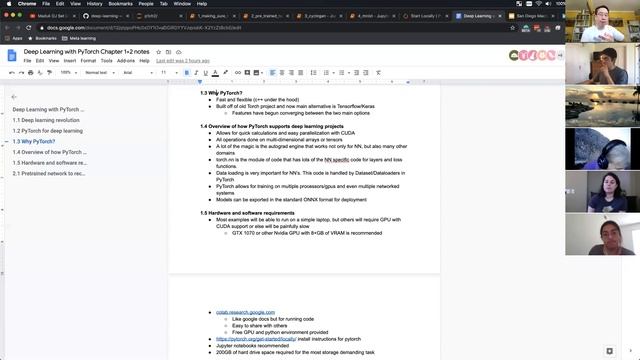Open 'Meta learning' bookmarks folder
The height and width of the screenshot is (360, 640).
coord(79,38)
